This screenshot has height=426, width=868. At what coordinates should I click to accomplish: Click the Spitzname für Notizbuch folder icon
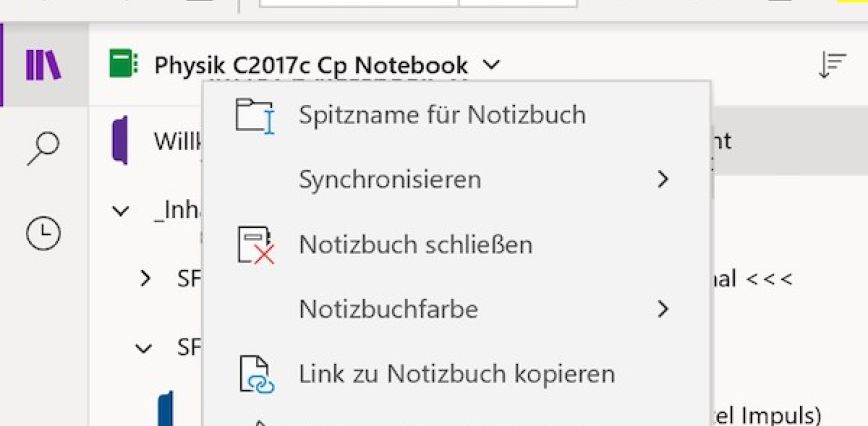(254, 115)
